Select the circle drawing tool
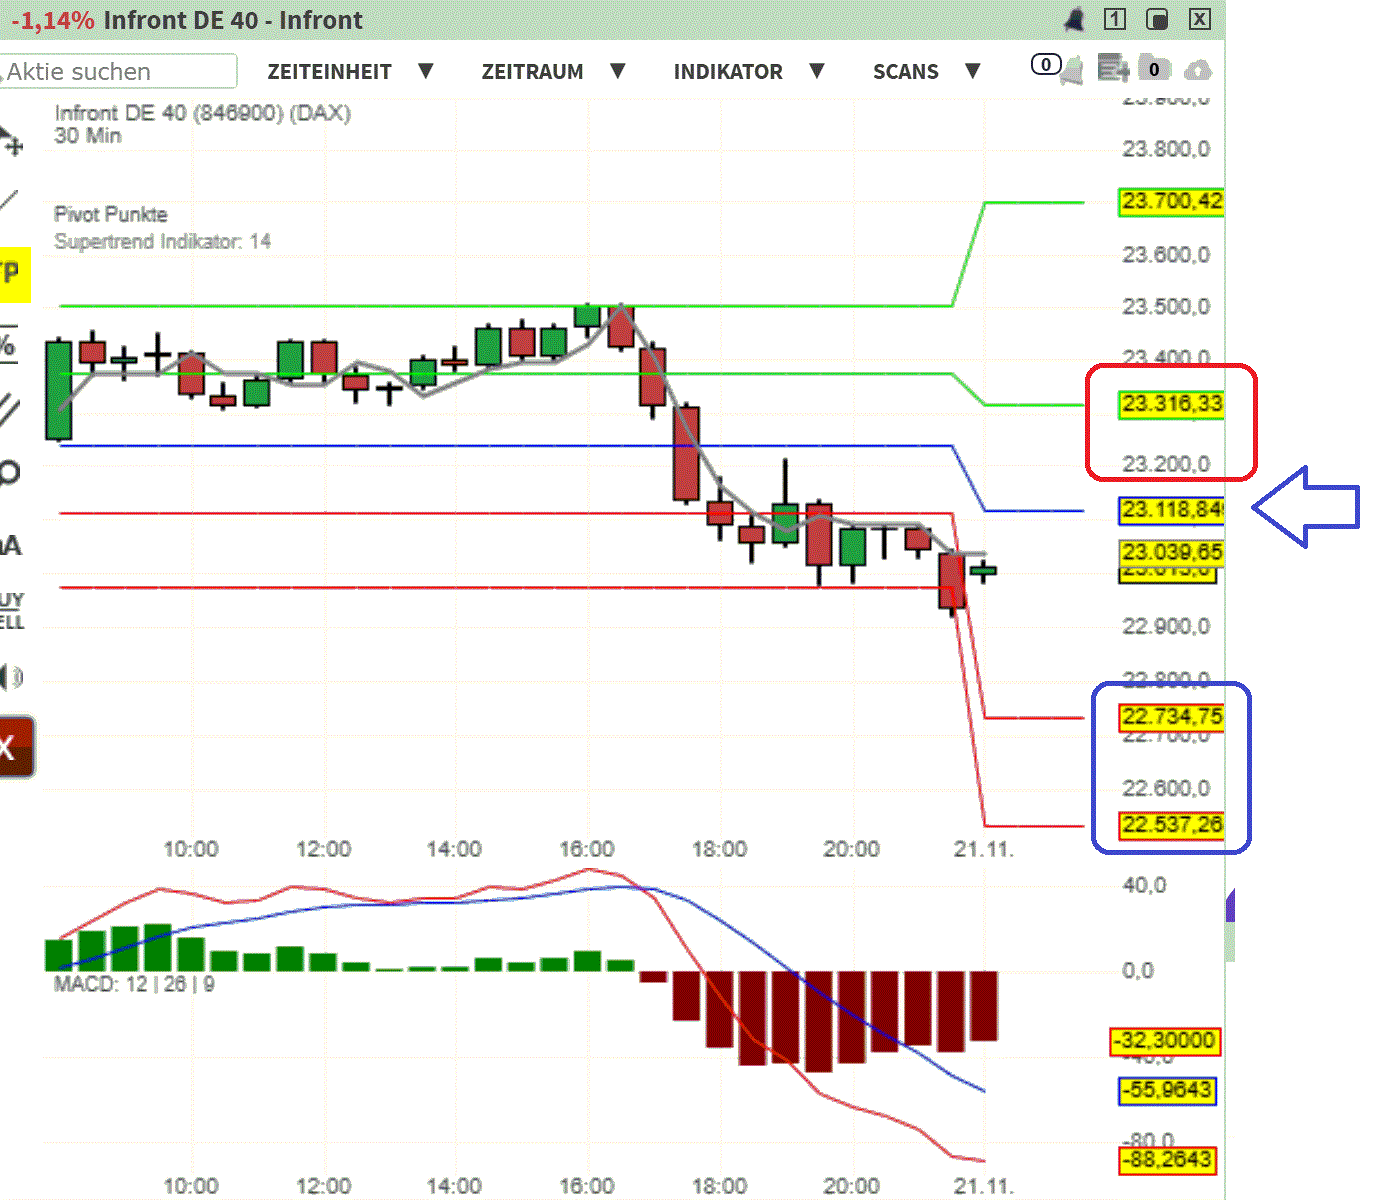The width and height of the screenshot is (1388, 1202). tap(9, 472)
